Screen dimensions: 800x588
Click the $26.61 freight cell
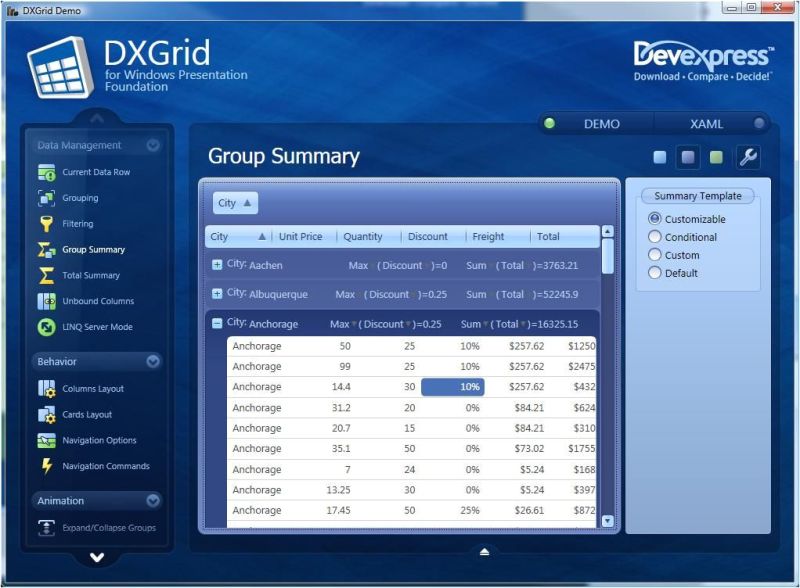(x=529, y=510)
